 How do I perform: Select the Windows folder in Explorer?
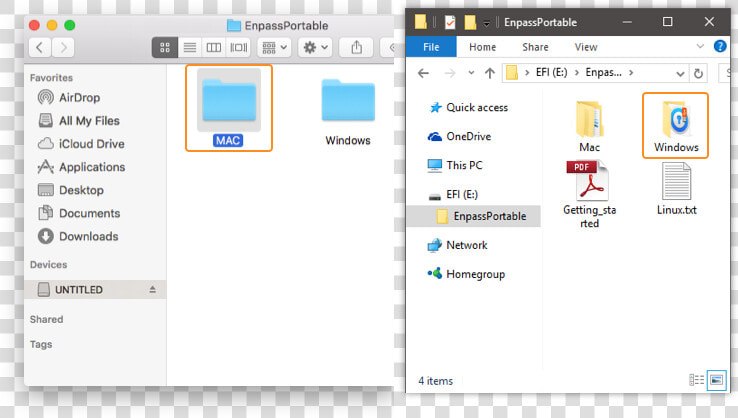click(x=676, y=126)
